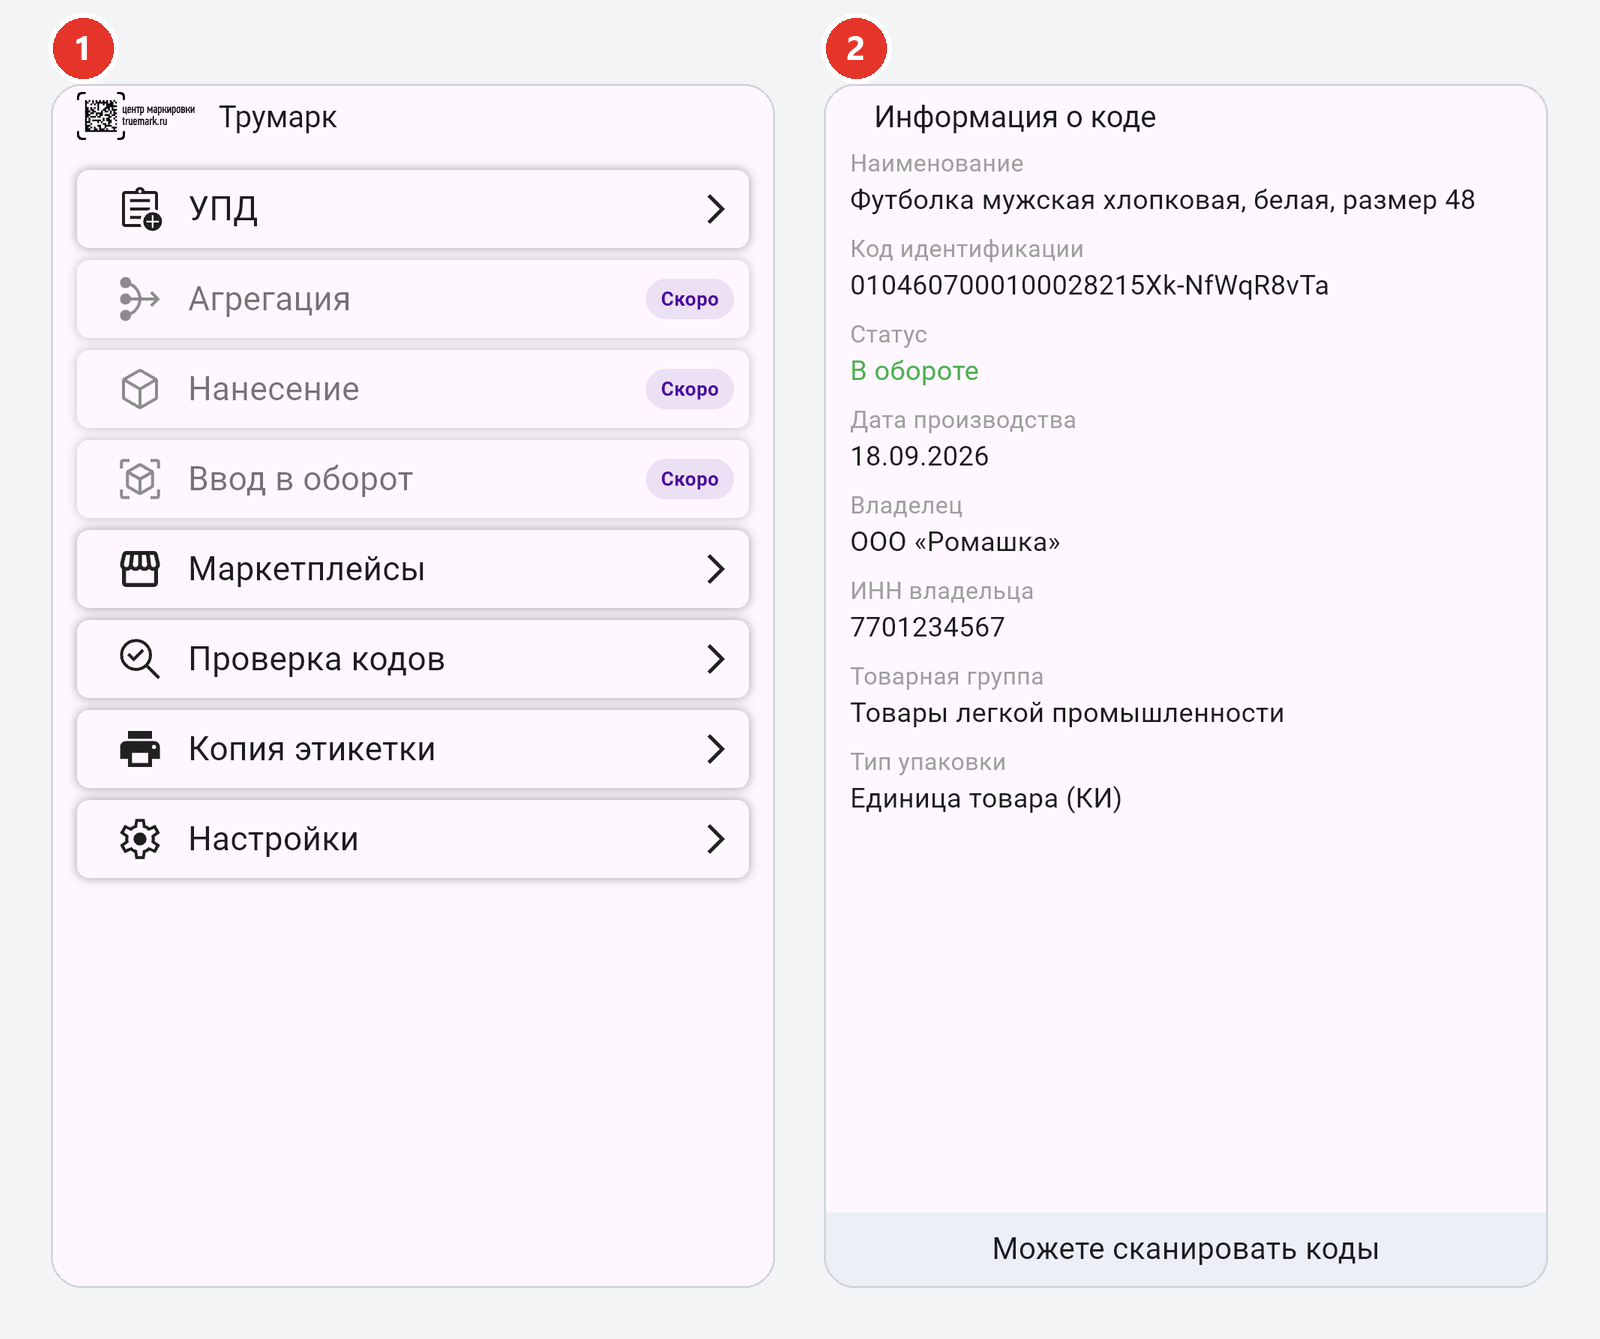Open the Маркетплейсы menu item
Screen dimensions: 1600x1339
(x=413, y=569)
